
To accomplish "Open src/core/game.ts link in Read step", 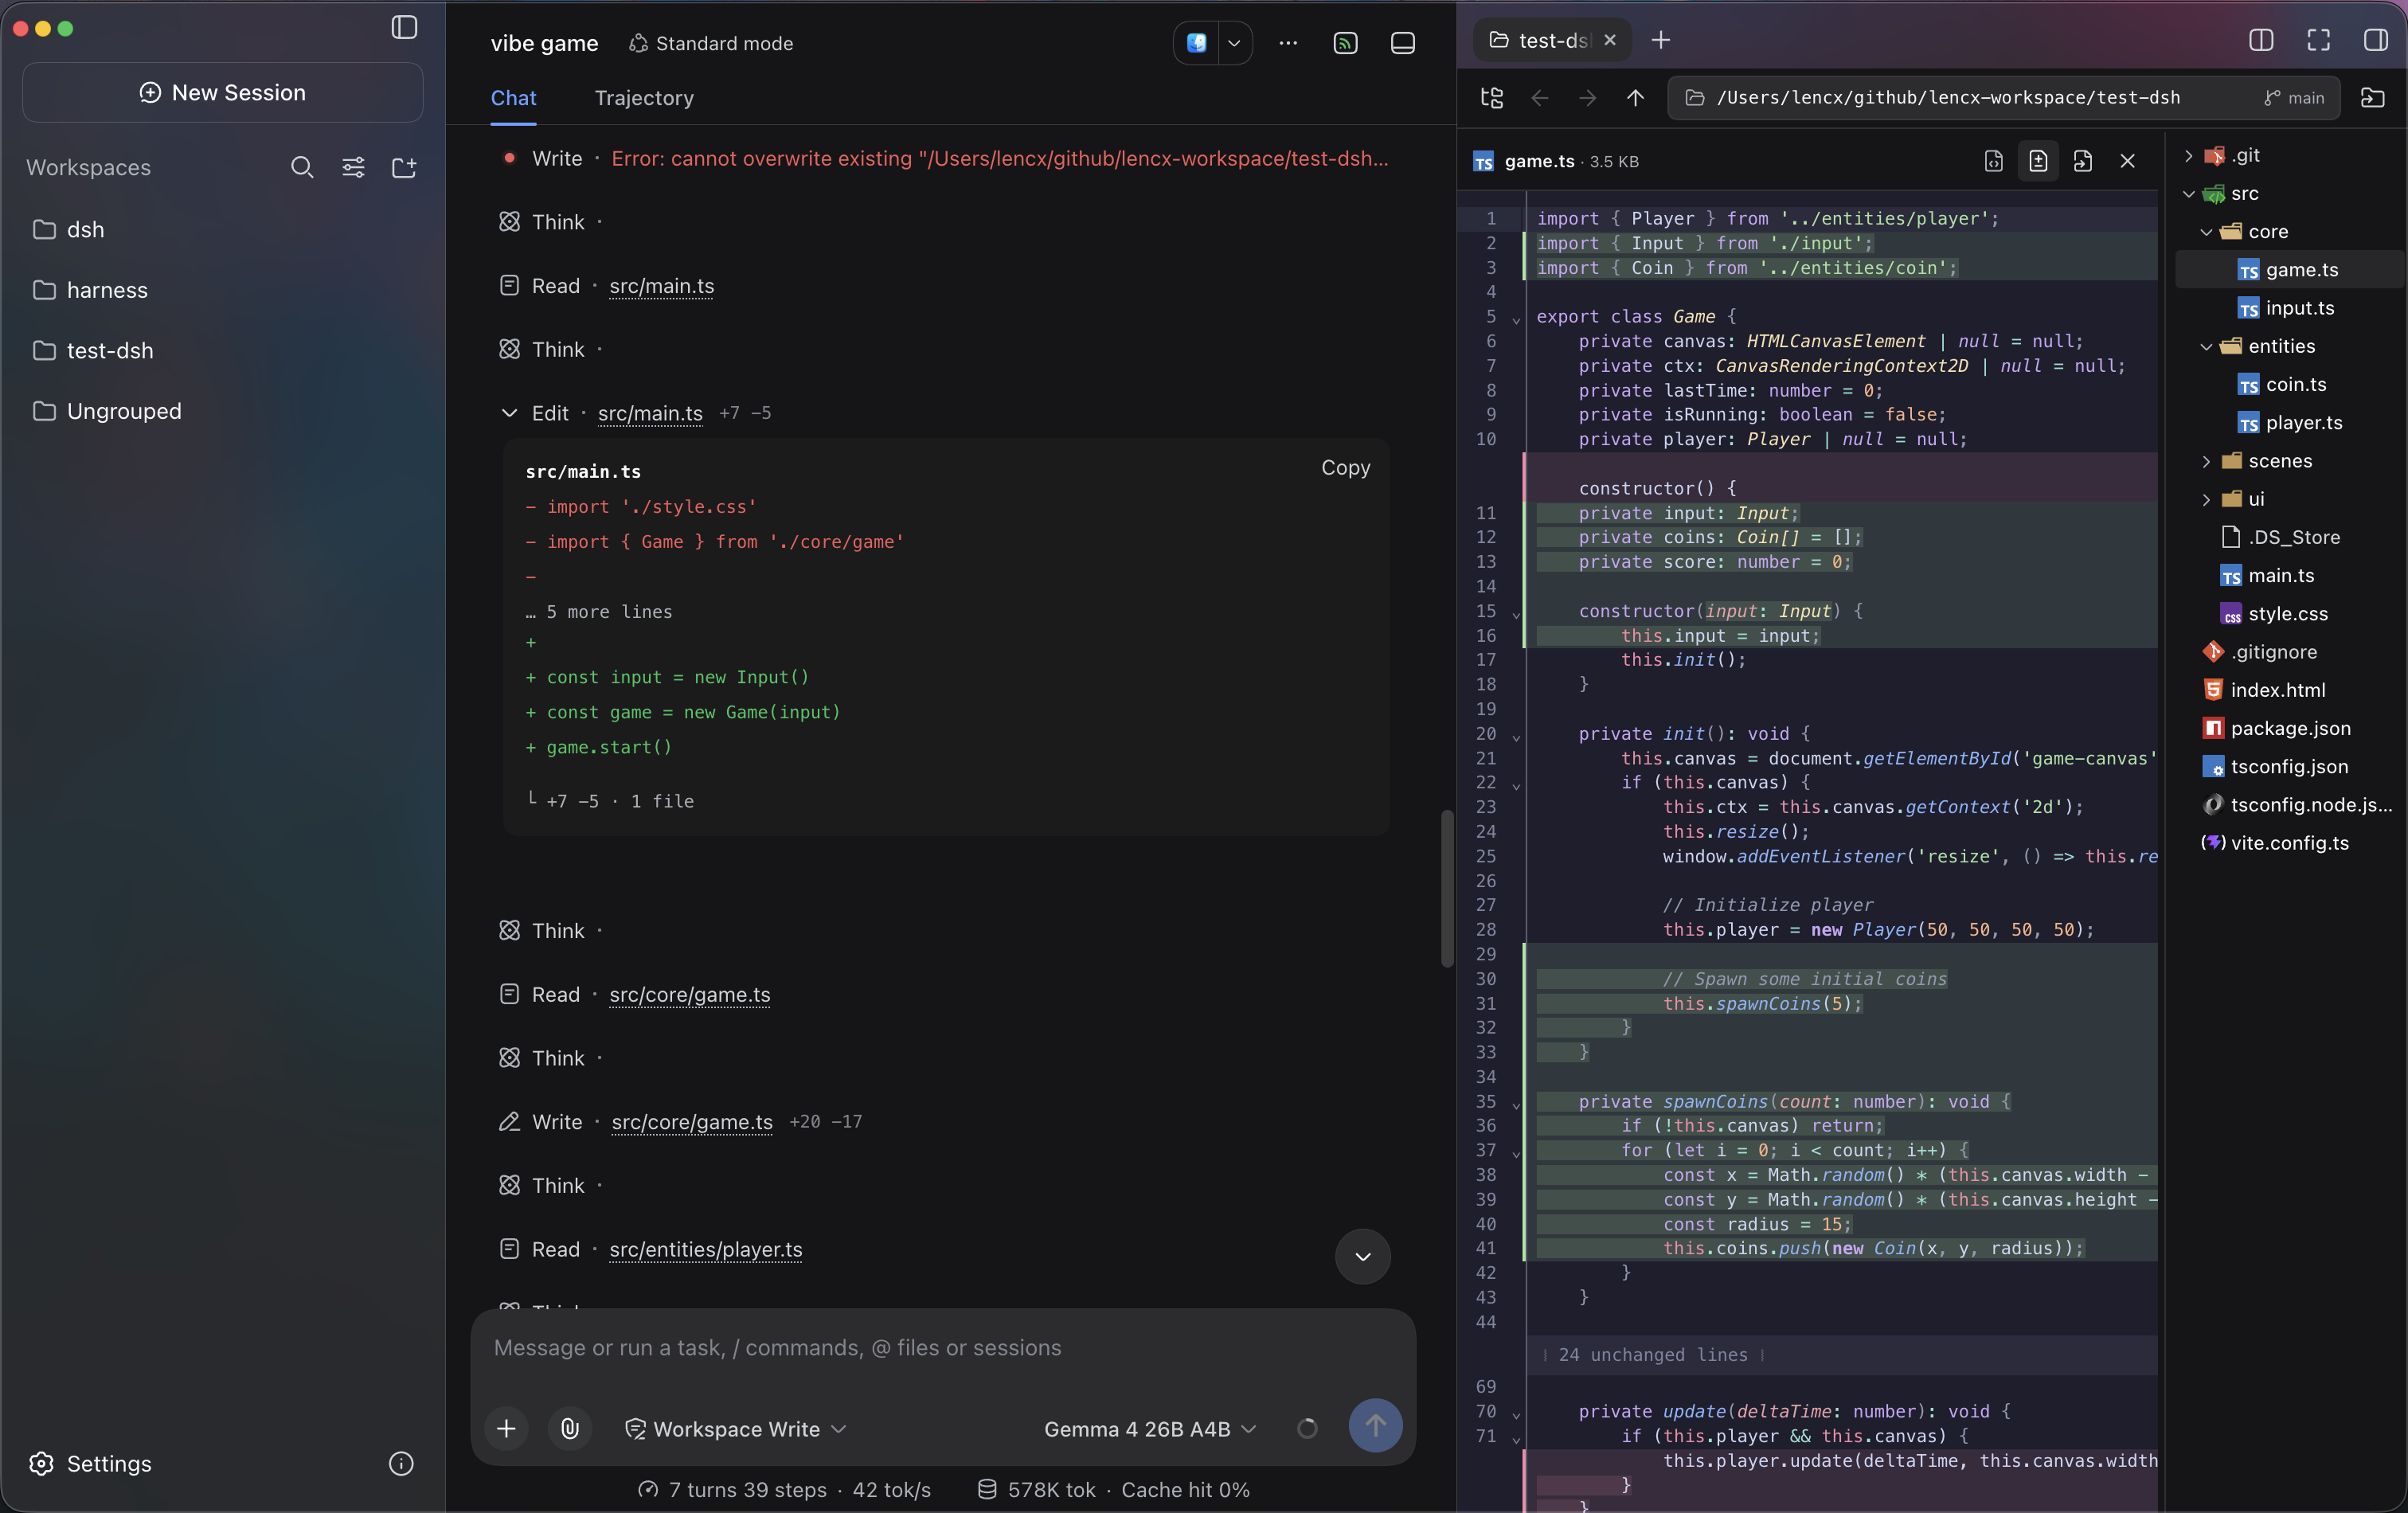I will (x=690, y=995).
